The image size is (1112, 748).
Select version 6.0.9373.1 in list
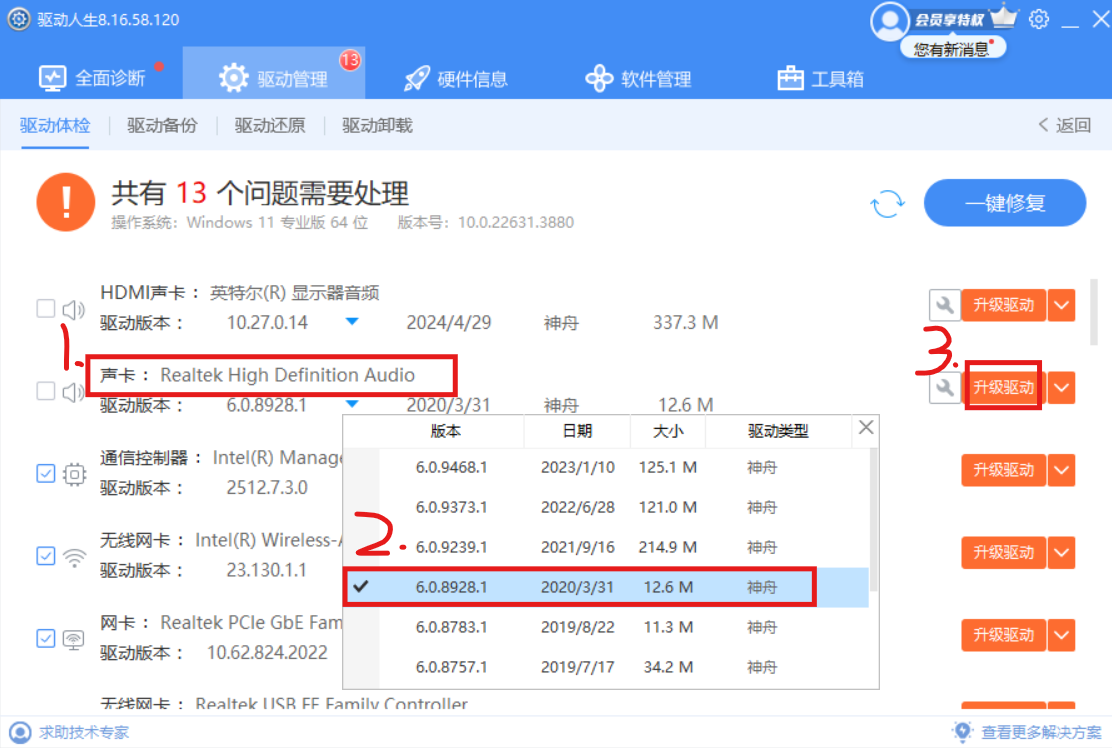pyautogui.click(x=606, y=508)
